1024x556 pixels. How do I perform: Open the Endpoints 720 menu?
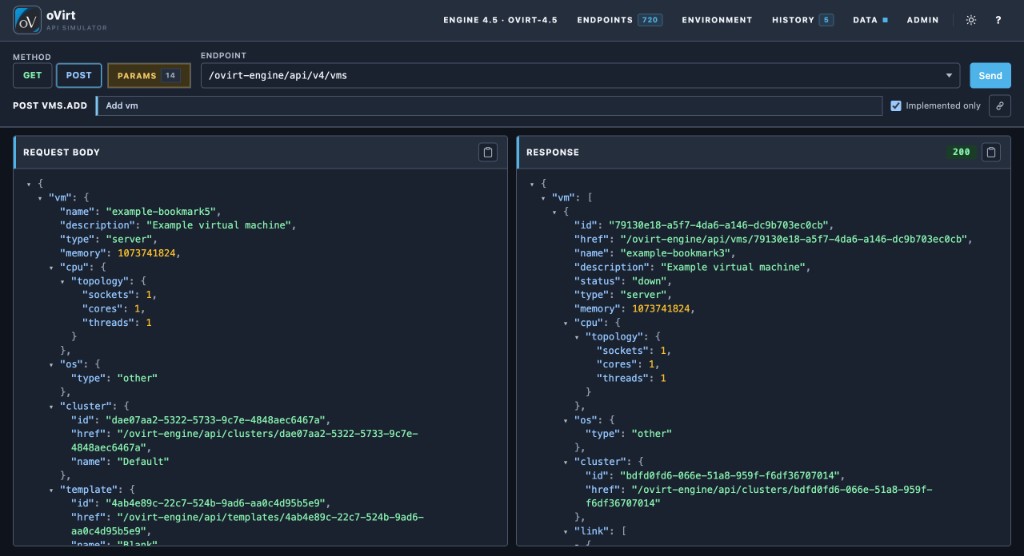coord(619,20)
